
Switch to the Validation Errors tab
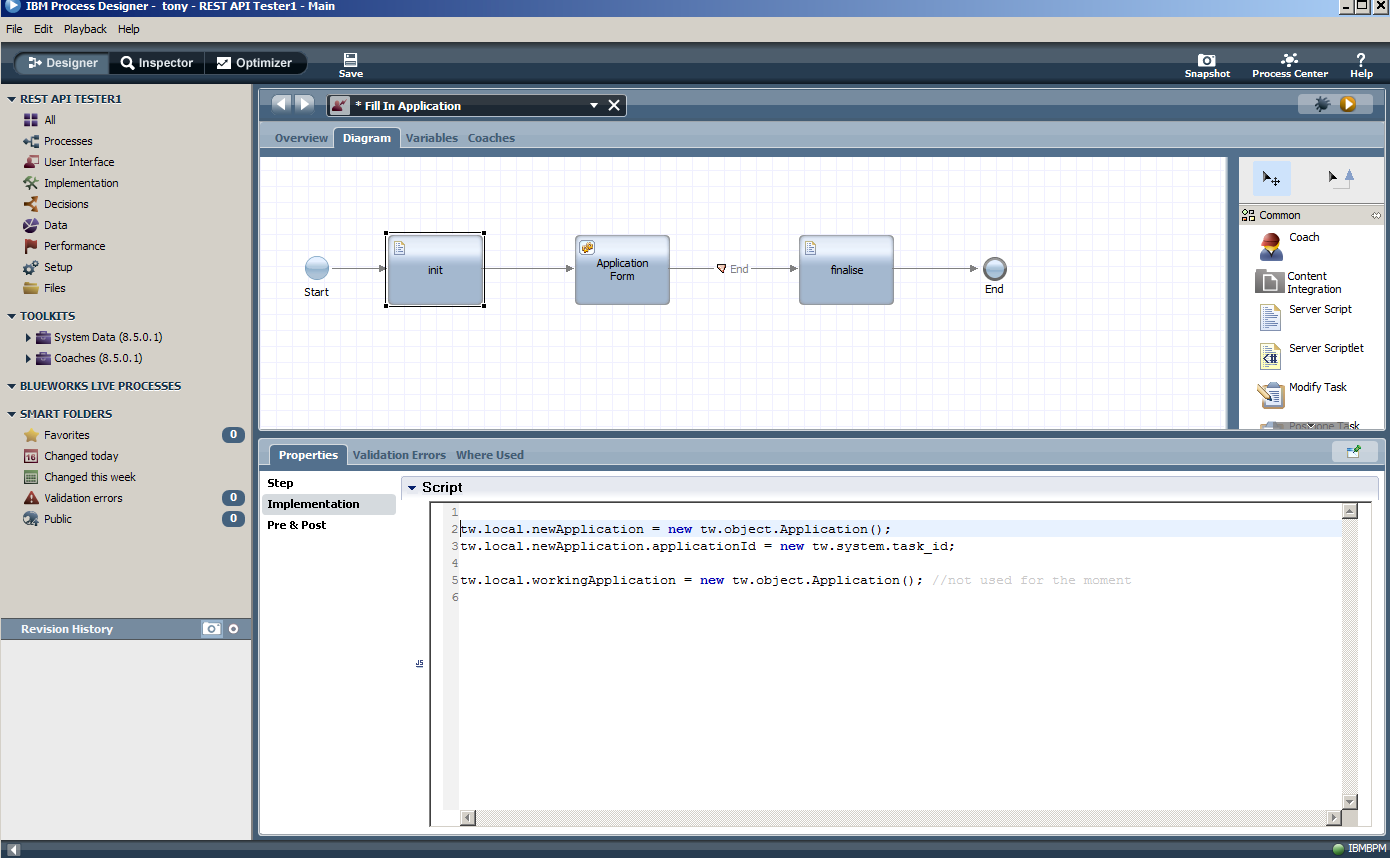tap(399, 455)
